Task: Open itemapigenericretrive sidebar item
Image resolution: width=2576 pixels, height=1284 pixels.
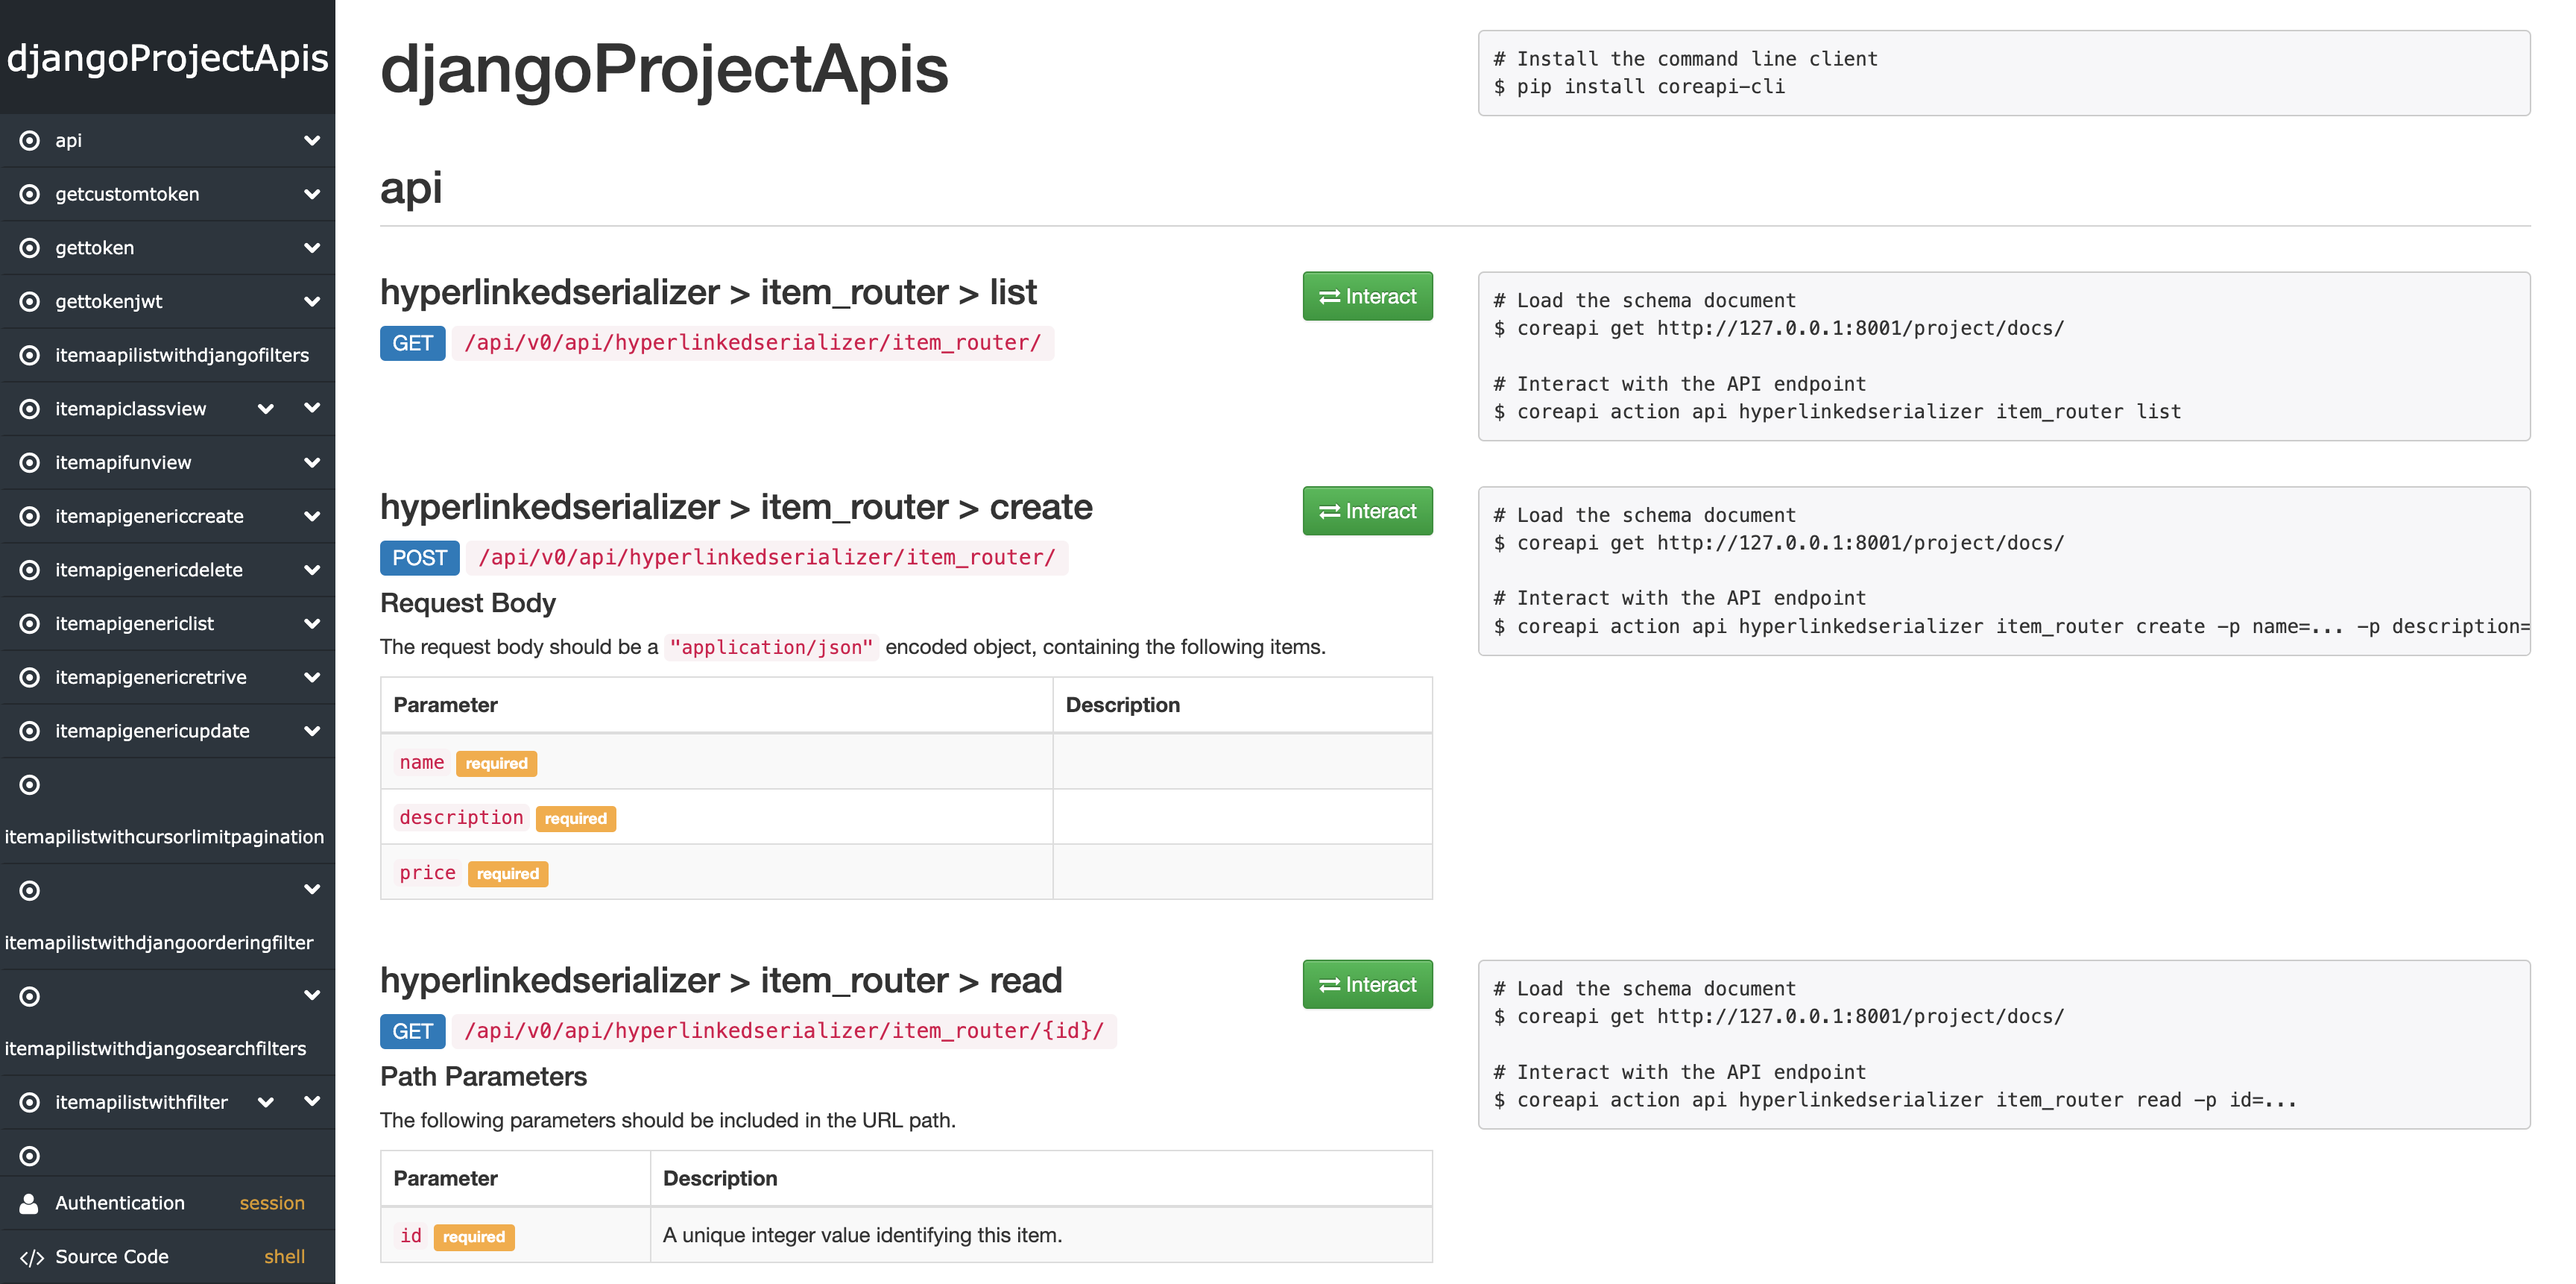Action: click(150, 677)
